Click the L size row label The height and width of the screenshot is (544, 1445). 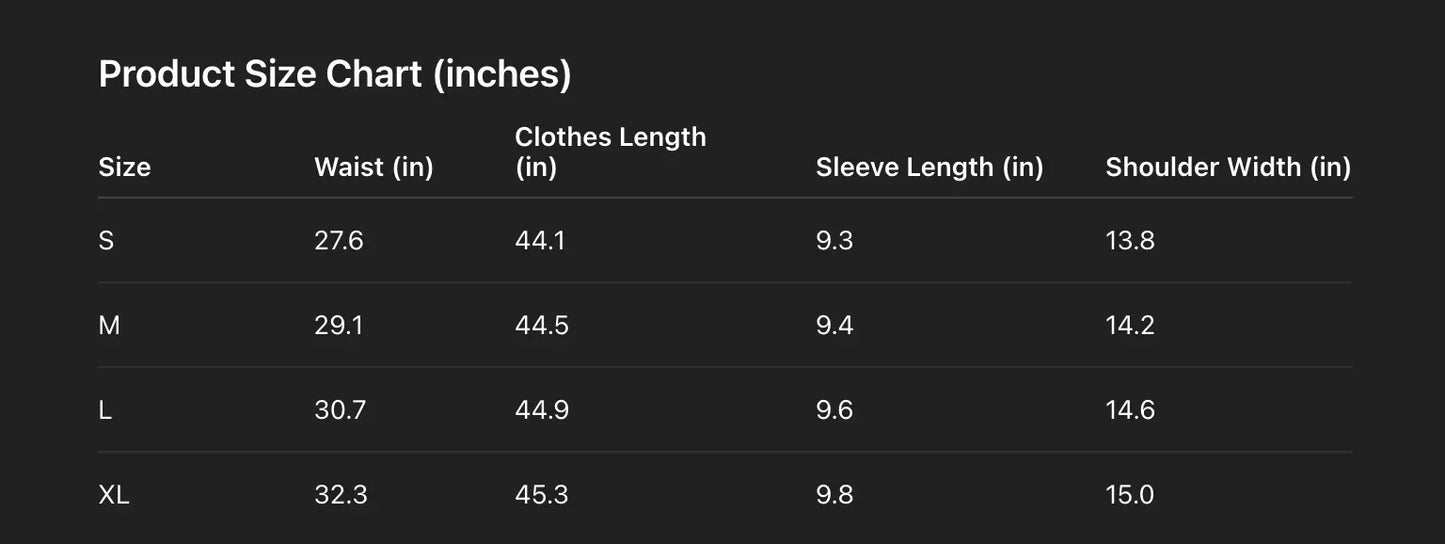click(x=105, y=410)
